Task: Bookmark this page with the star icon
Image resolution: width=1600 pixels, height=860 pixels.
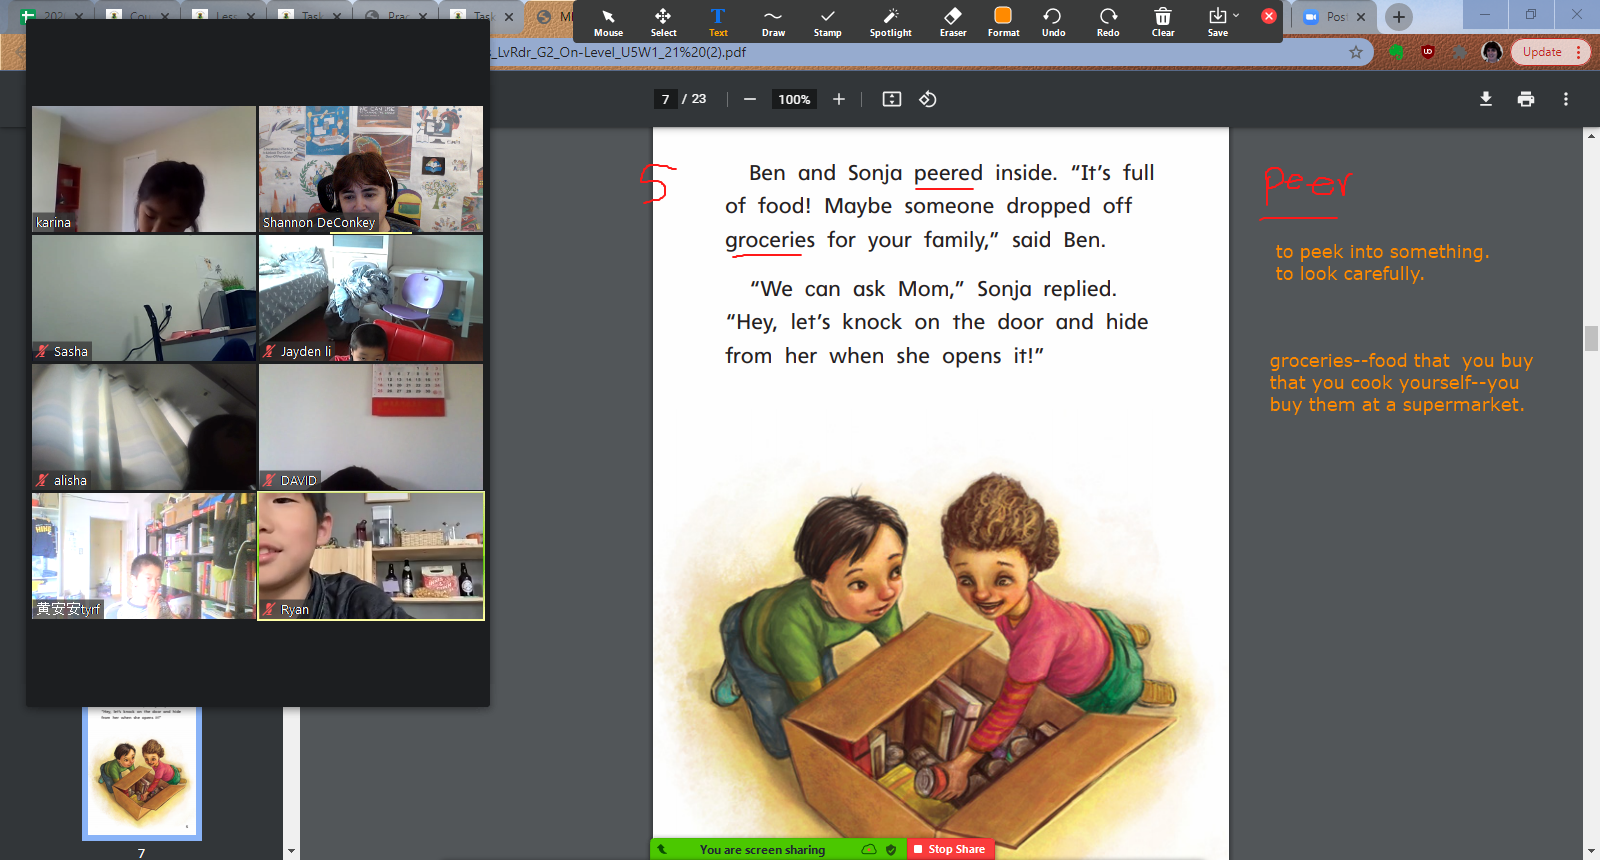Action: pos(1356,52)
